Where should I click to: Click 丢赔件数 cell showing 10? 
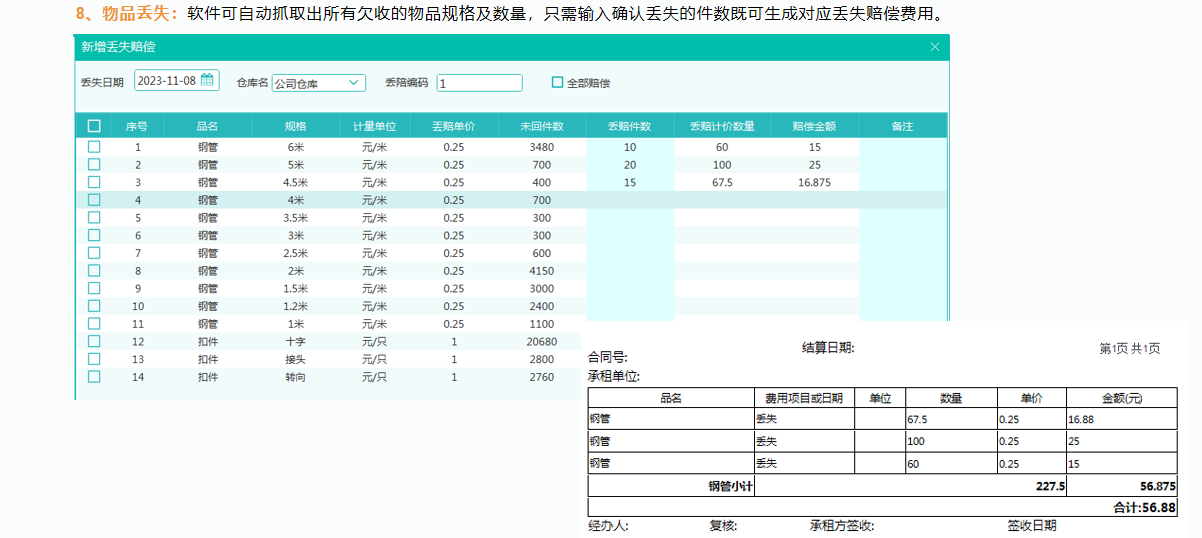[x=630, y=147]
